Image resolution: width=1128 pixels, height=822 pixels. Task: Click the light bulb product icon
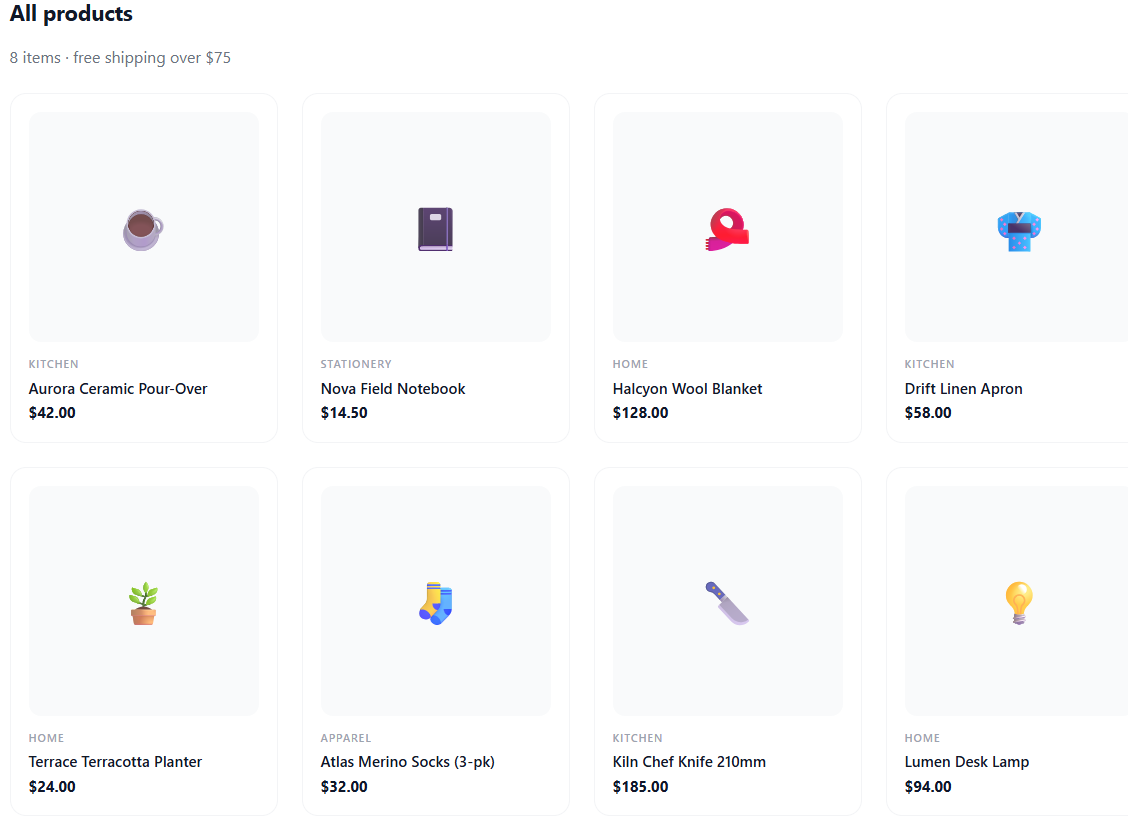tap(1019, 603)
